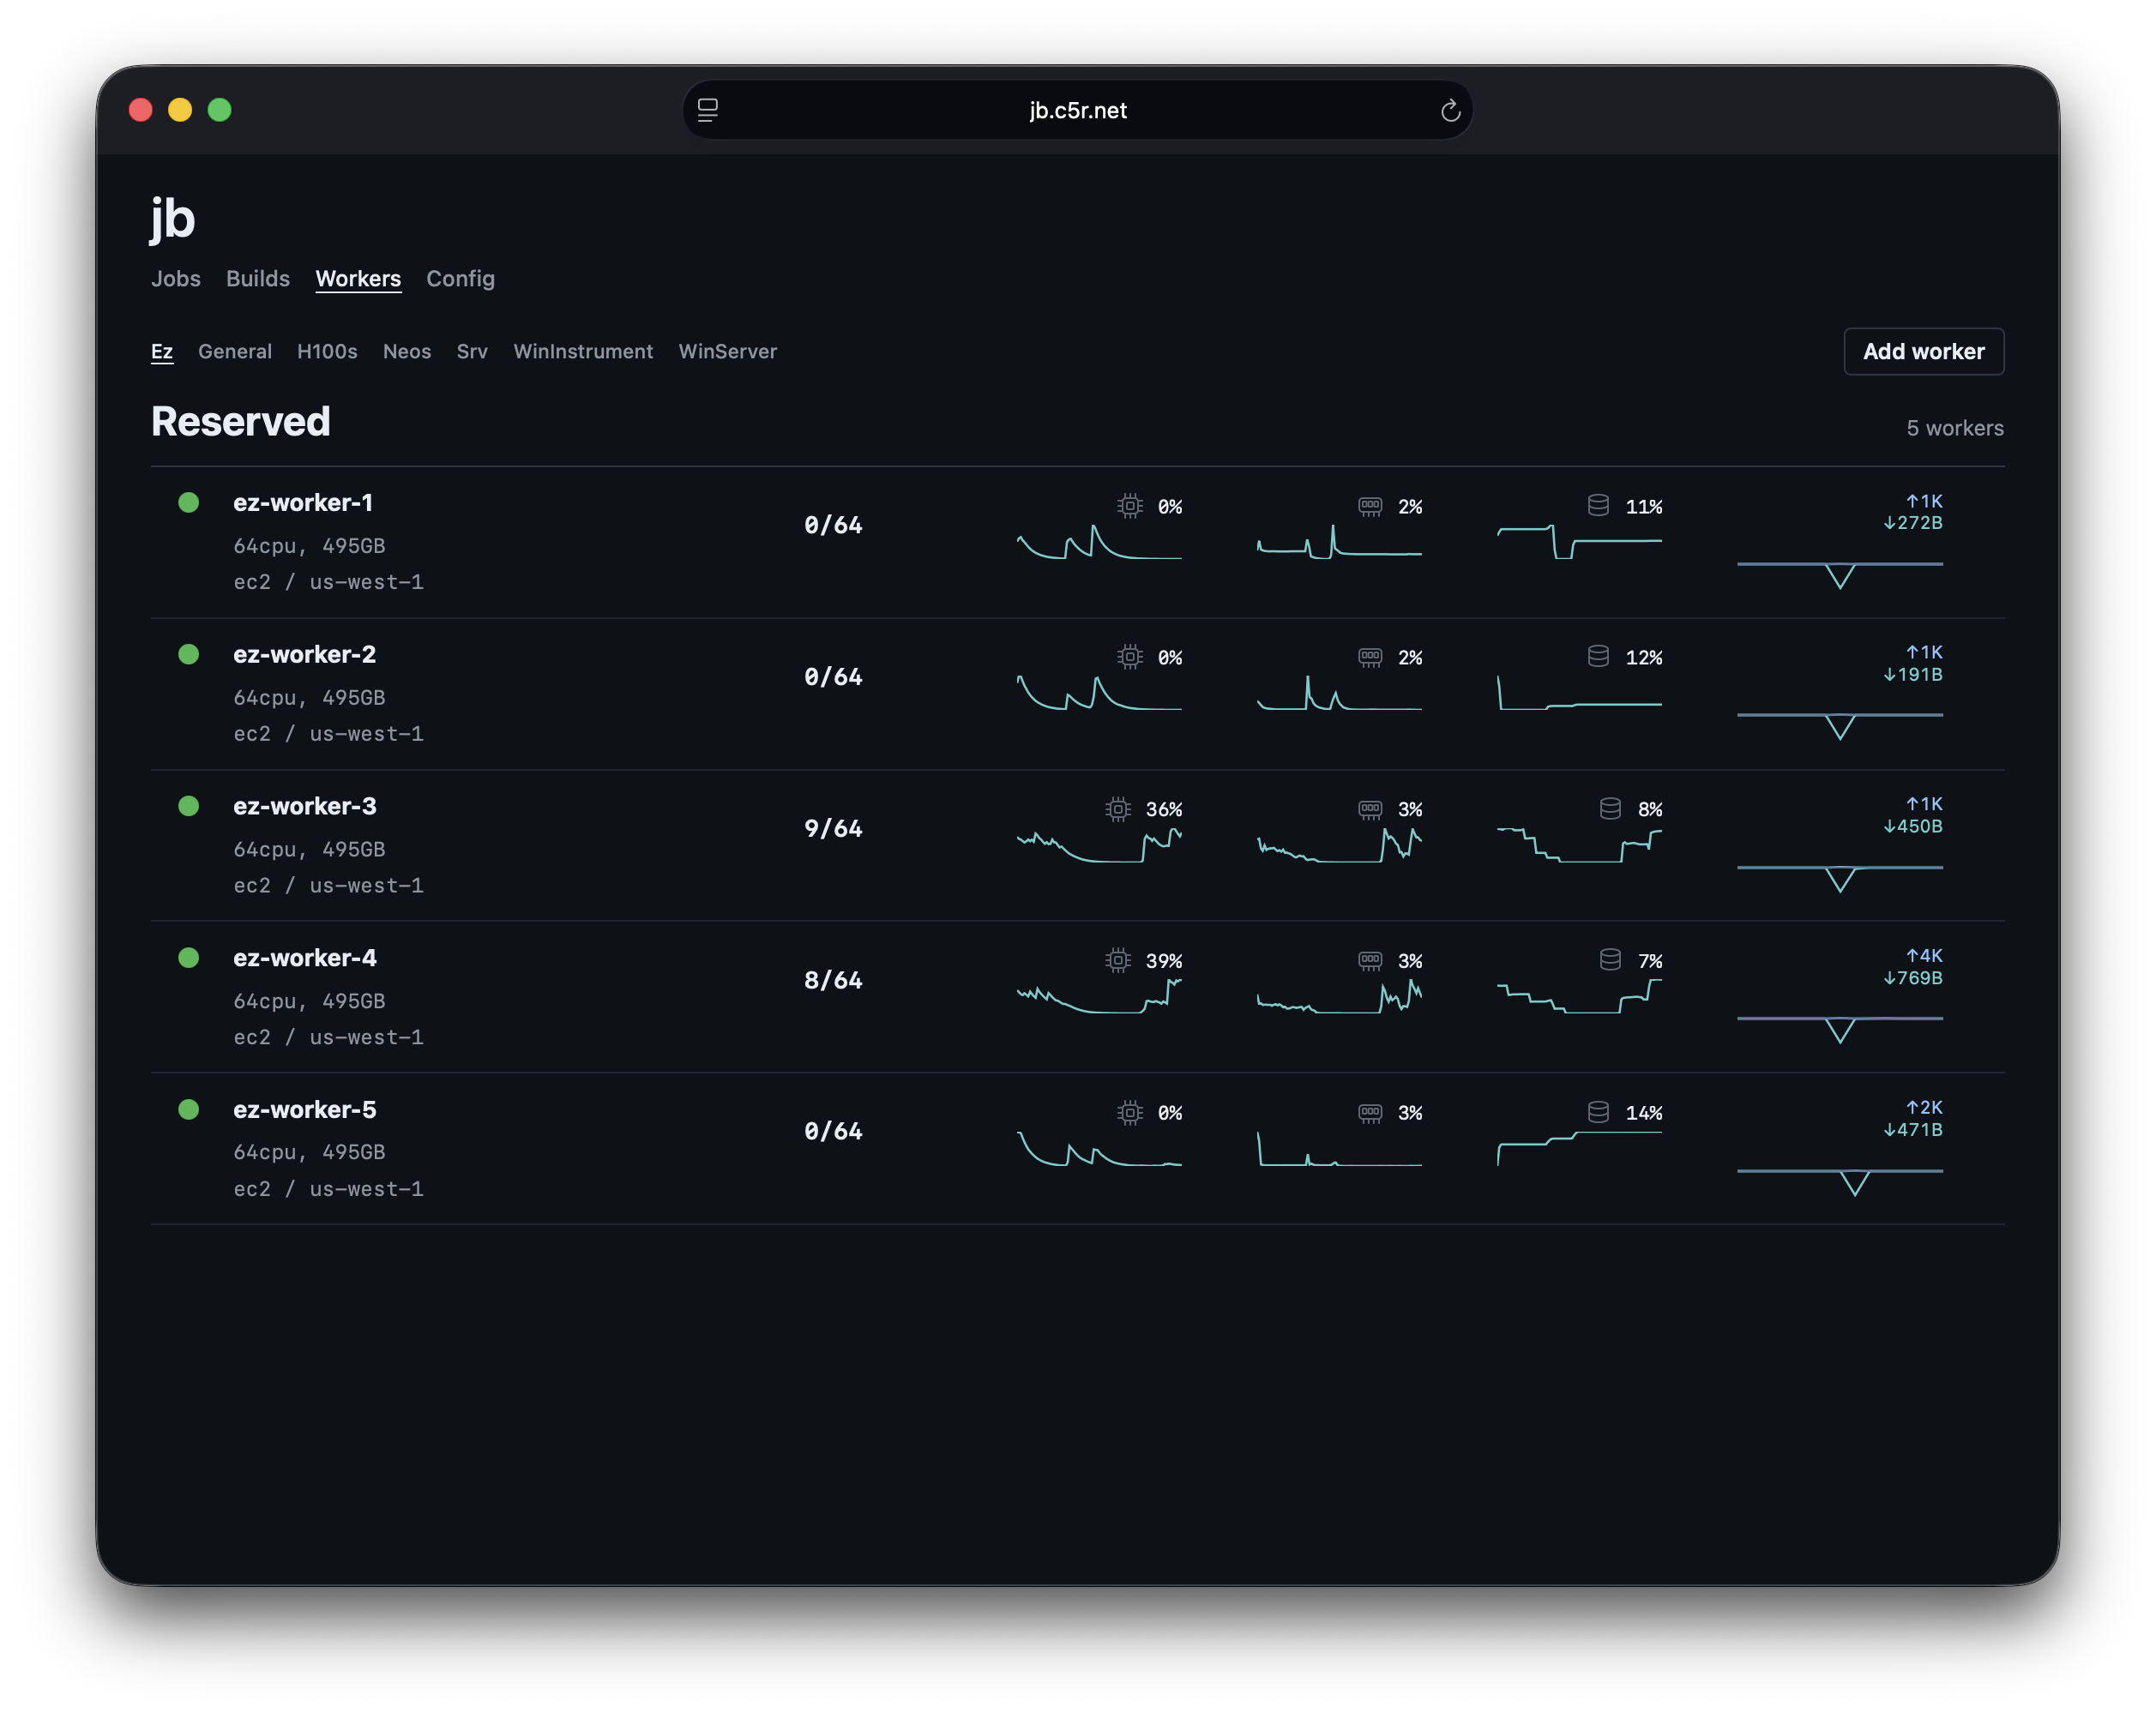Click the disk icon for ez-worker-2
Image resolution: width=2156 pixels, height=1713 pixels.
[1598, 657]
